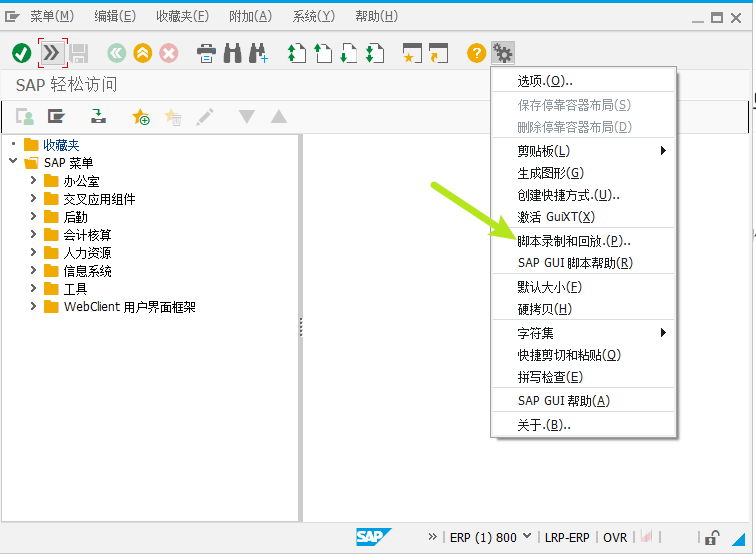Select 拼写检查(E) menu entry

583,377
